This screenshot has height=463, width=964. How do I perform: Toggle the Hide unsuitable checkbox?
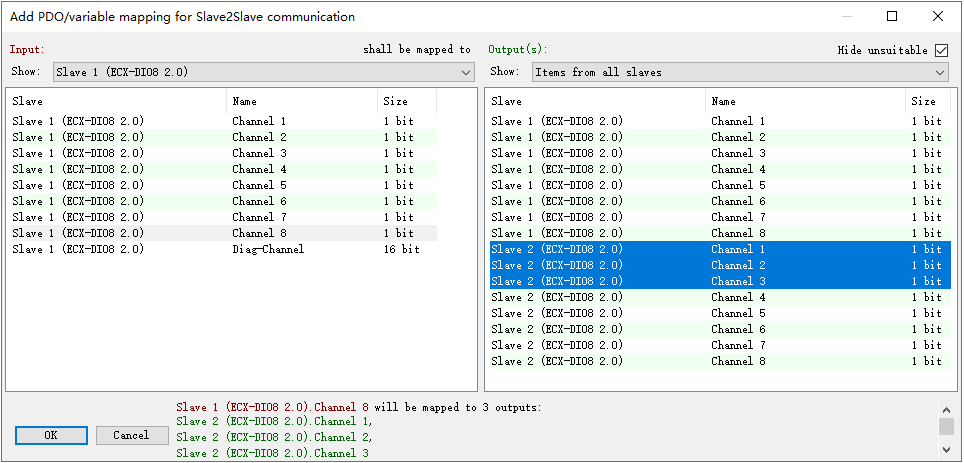click(x=940, y=50)
